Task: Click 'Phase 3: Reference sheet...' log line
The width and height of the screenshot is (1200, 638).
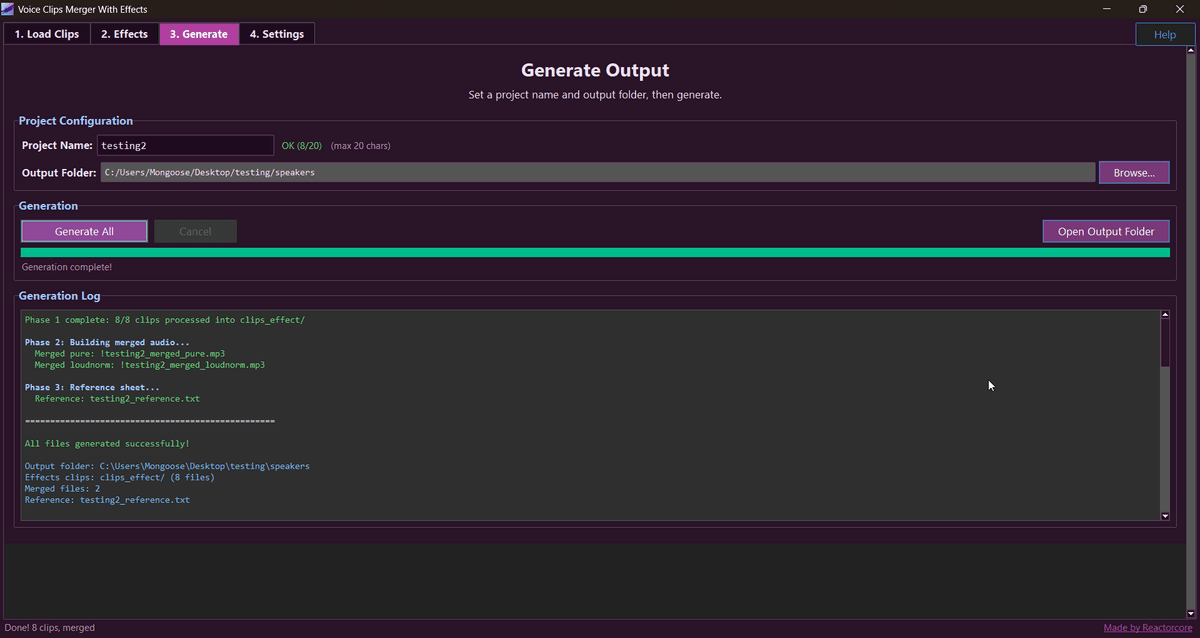Action: click(x=92, y=388)
